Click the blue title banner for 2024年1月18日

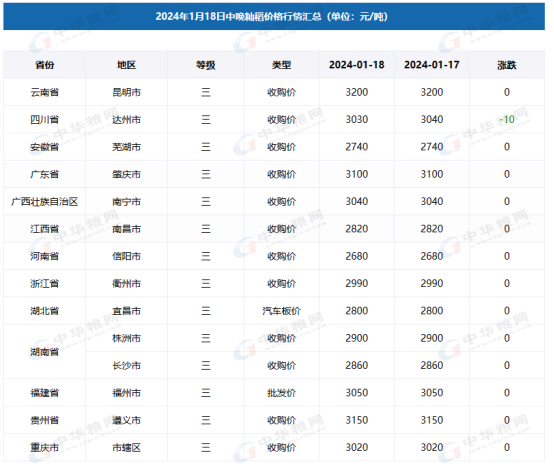coord(274,17)
